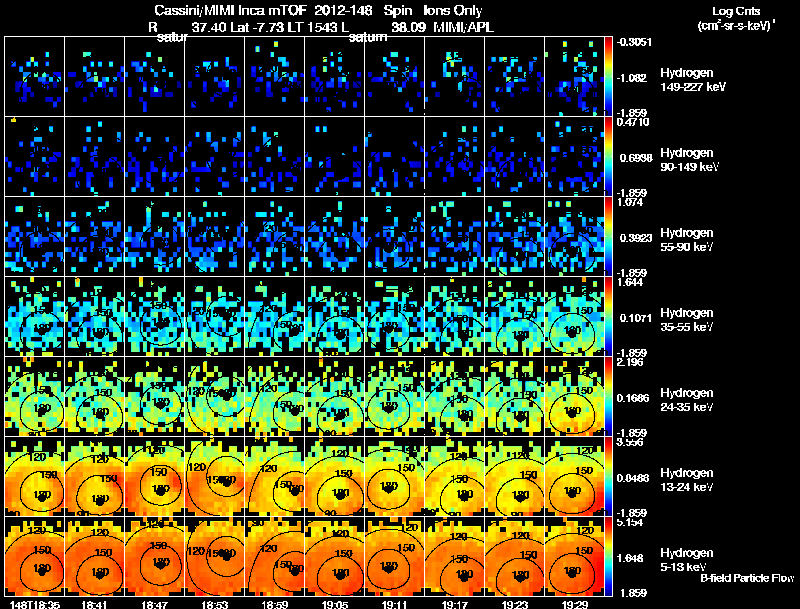Click the Hydrogen 13-24 keV row label

point(687,480)
